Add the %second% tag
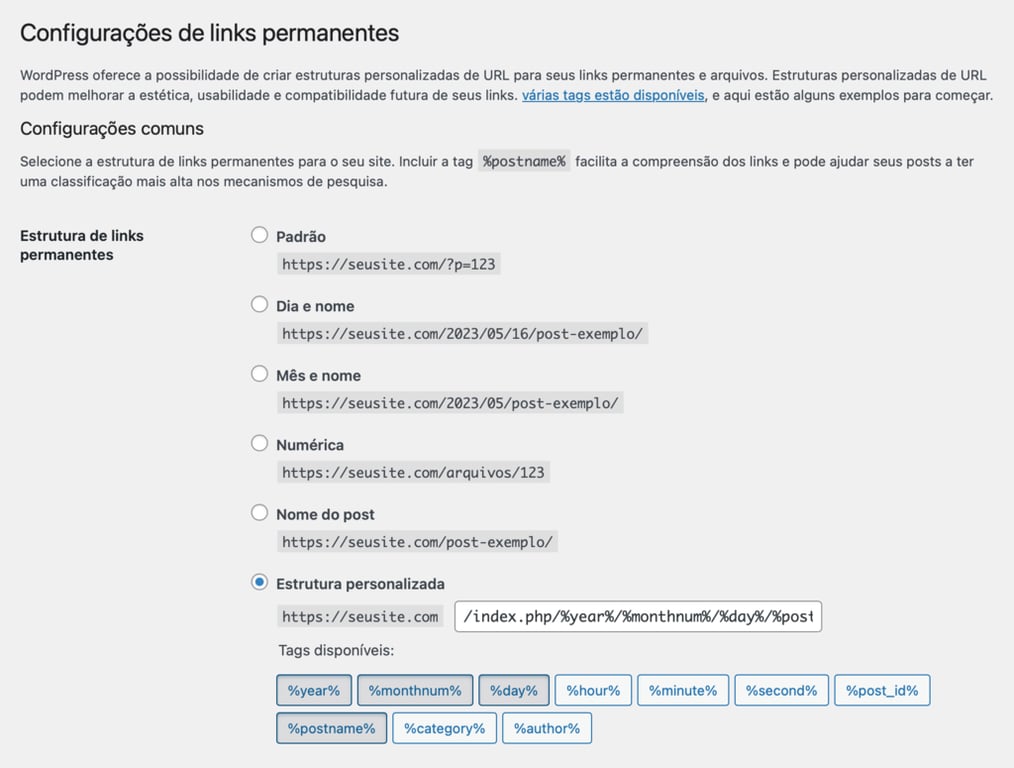The width and height of the screenshot is (1014, 768). [x=781, y=690]
